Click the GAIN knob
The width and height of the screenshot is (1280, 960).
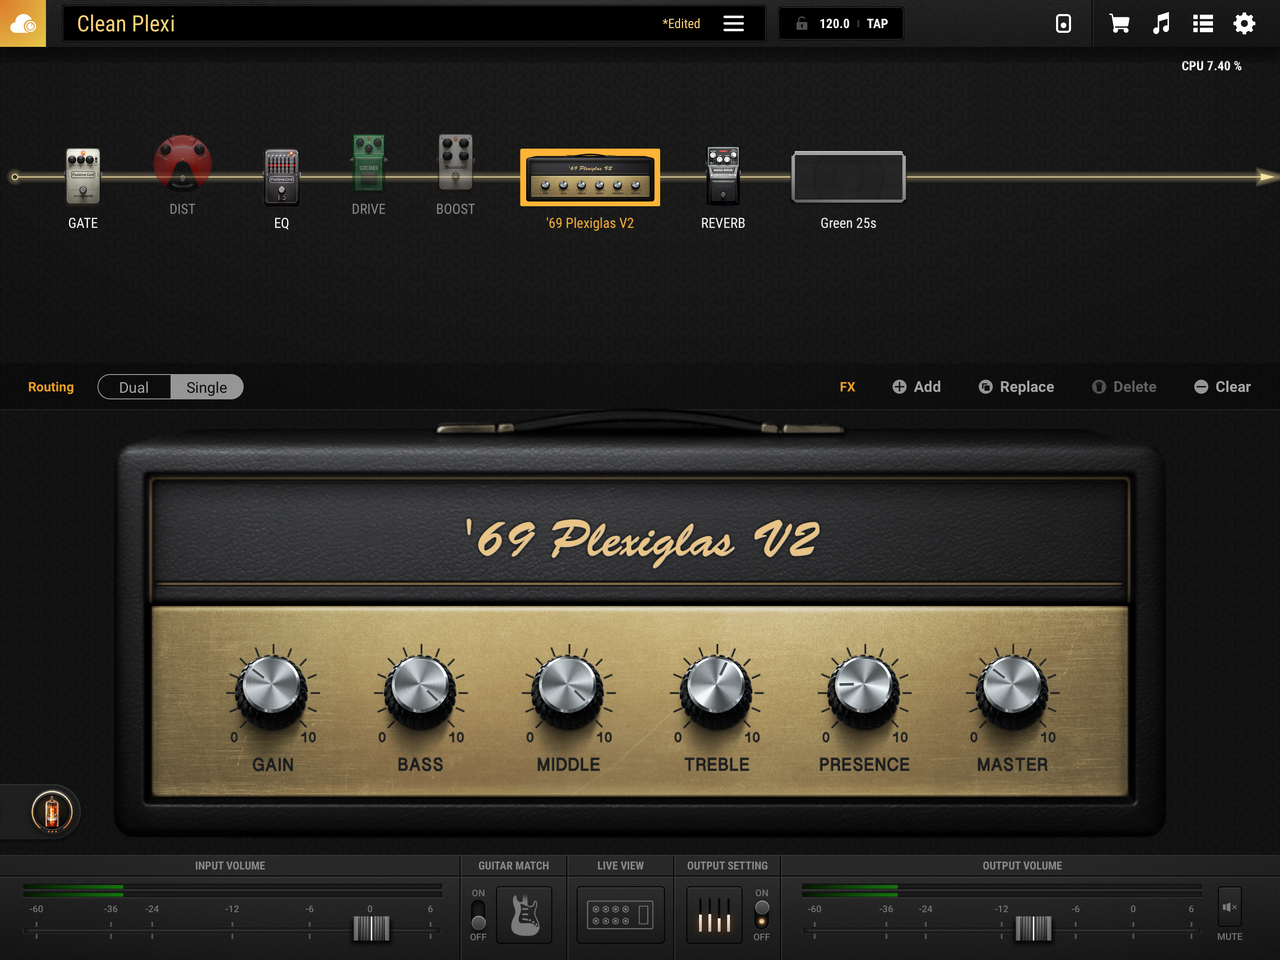point(272,689)
